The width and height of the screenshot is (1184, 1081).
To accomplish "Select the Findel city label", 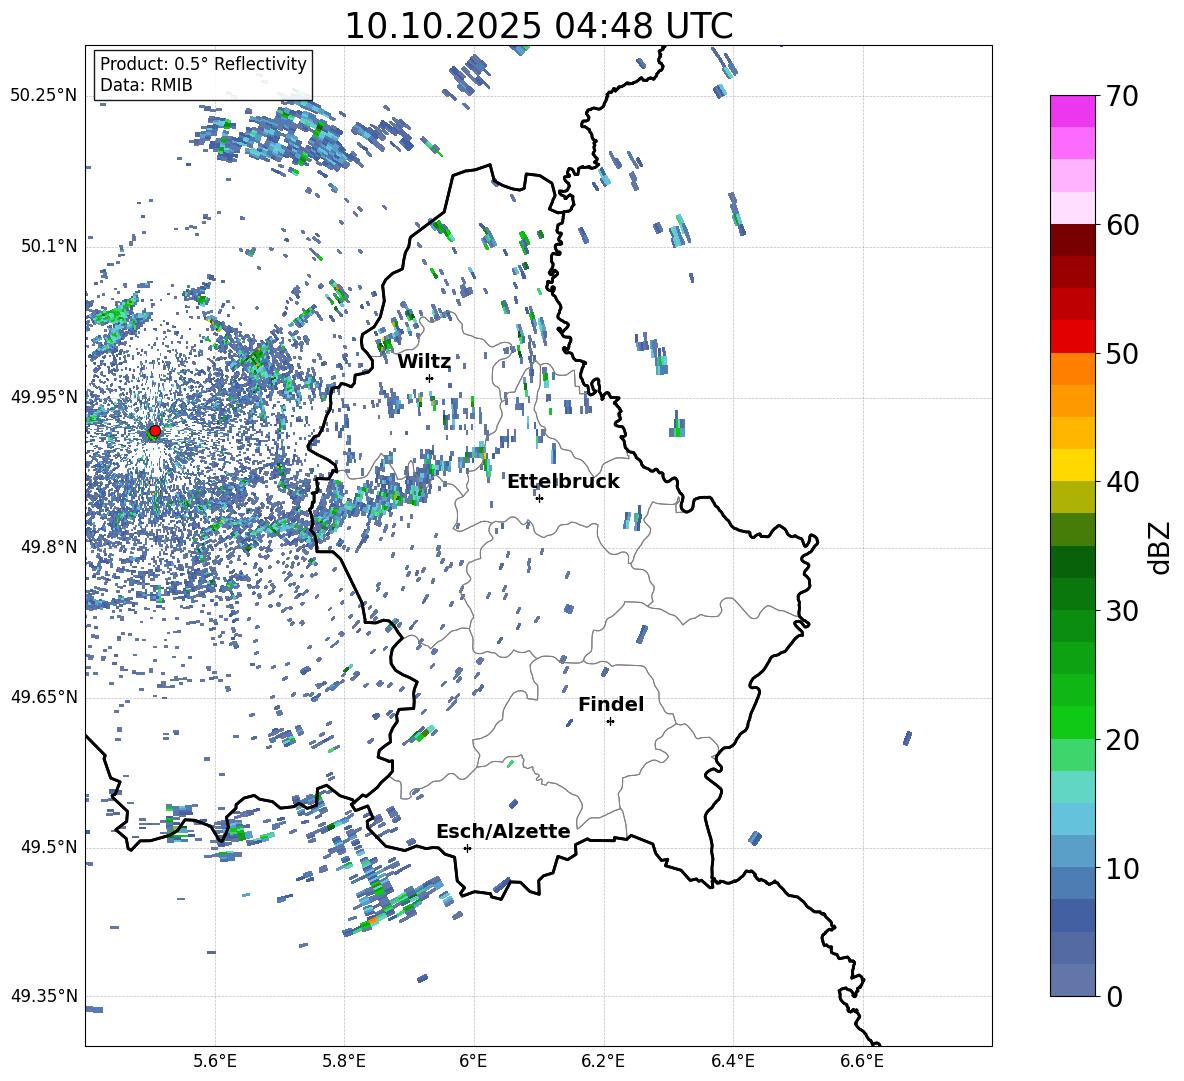I will click(x=611, y=704).
